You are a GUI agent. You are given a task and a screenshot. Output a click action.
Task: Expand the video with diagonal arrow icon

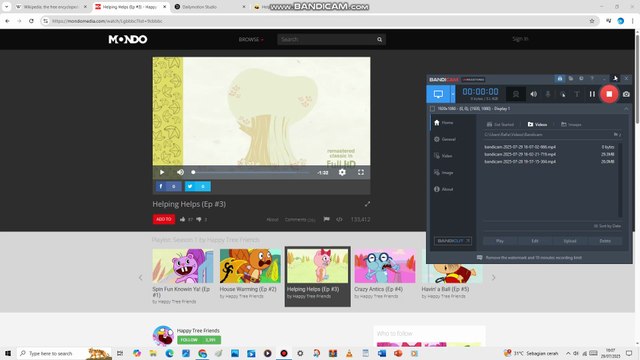(367, 204)
